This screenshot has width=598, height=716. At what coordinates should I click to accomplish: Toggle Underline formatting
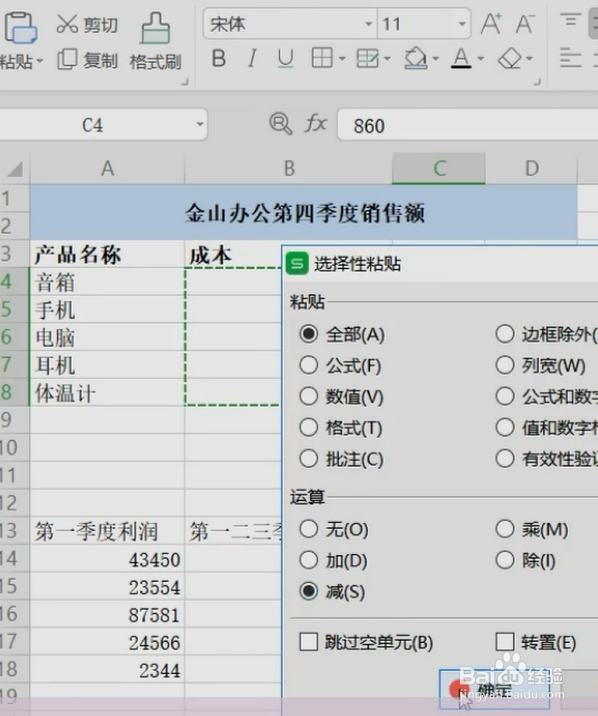click(x=286, y=59)
